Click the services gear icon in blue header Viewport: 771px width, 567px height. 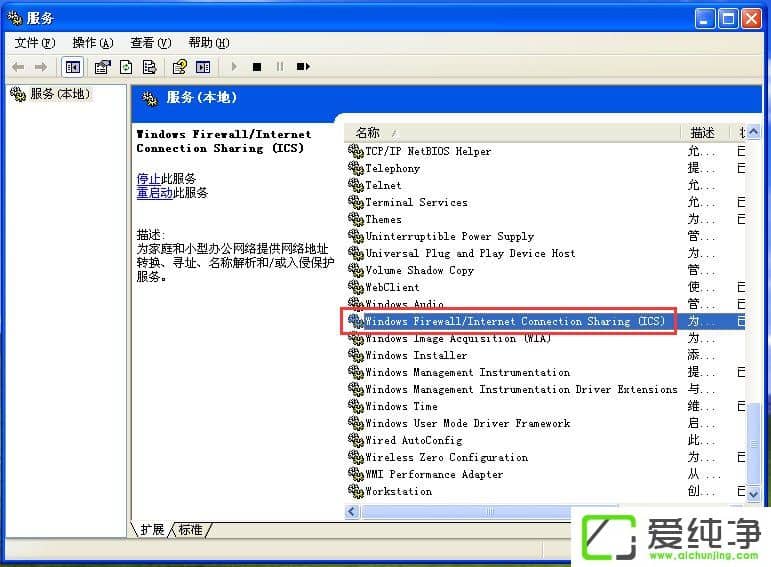150,98
